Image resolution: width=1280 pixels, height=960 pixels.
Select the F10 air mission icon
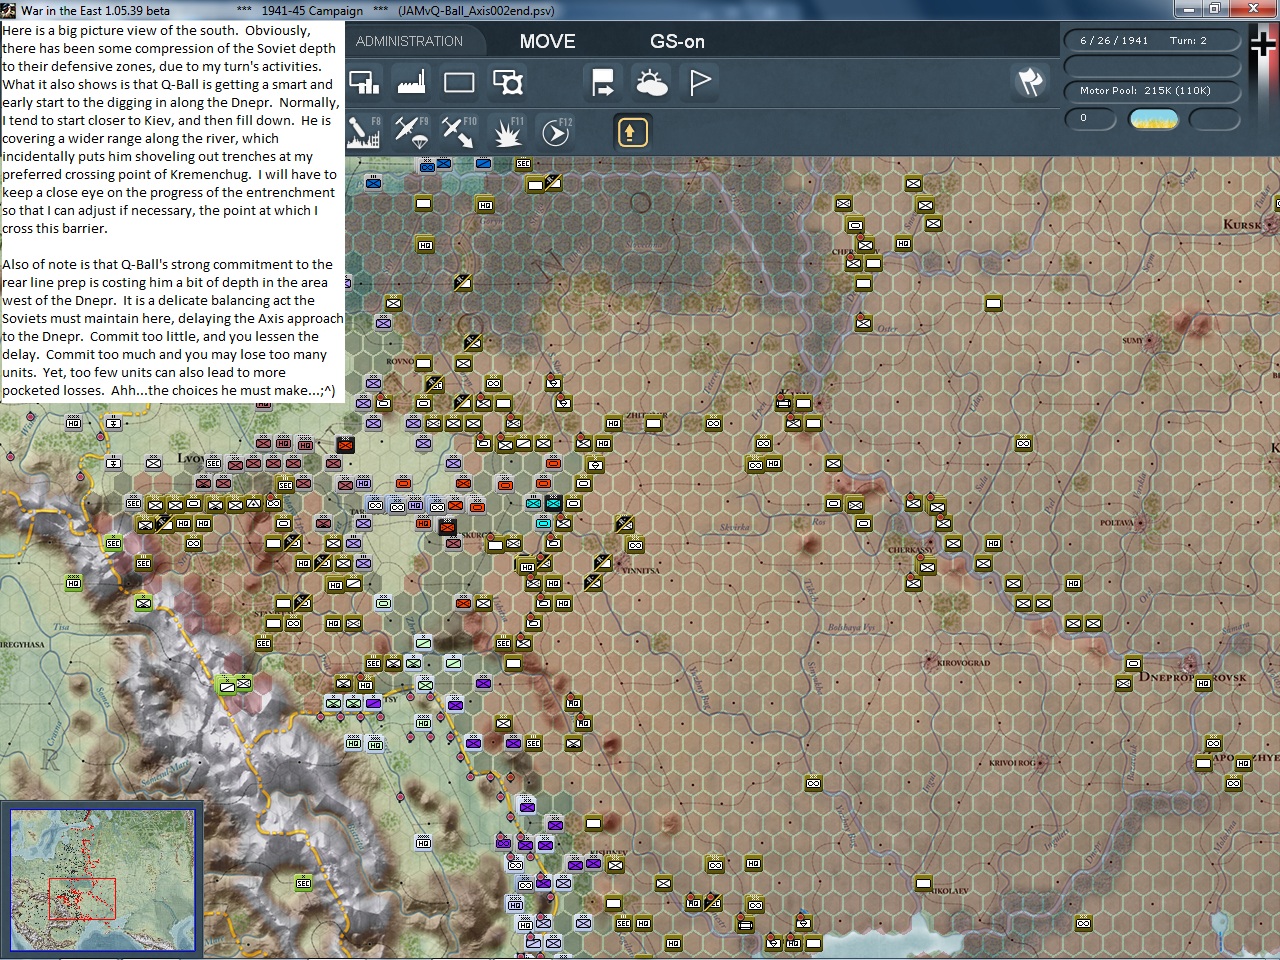pos(459,132)
